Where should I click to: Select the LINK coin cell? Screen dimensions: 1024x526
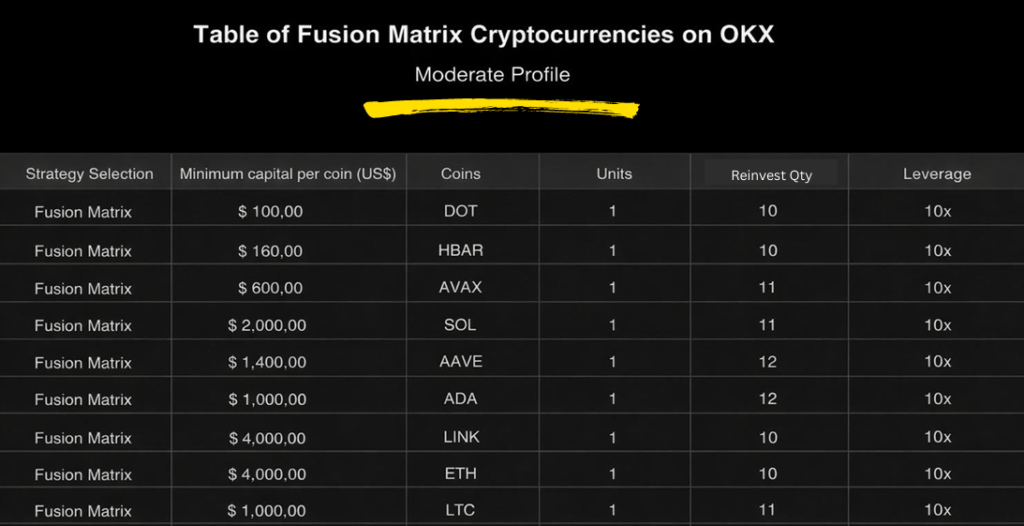461,437
